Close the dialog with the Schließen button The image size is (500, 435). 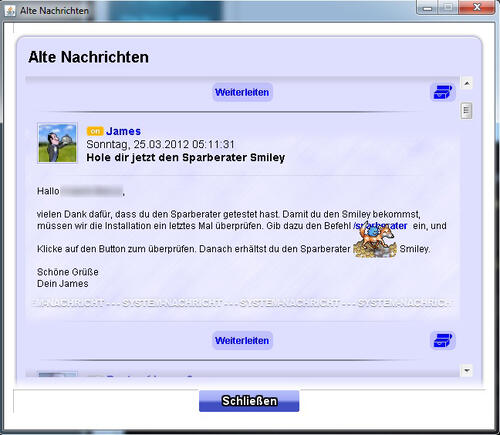tap(249, 401)
